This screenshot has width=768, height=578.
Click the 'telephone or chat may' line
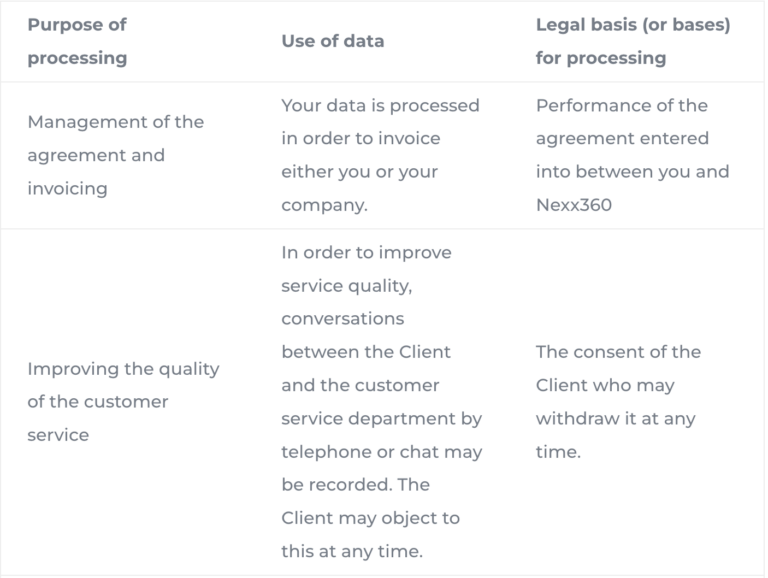click(x=382, y=452)
